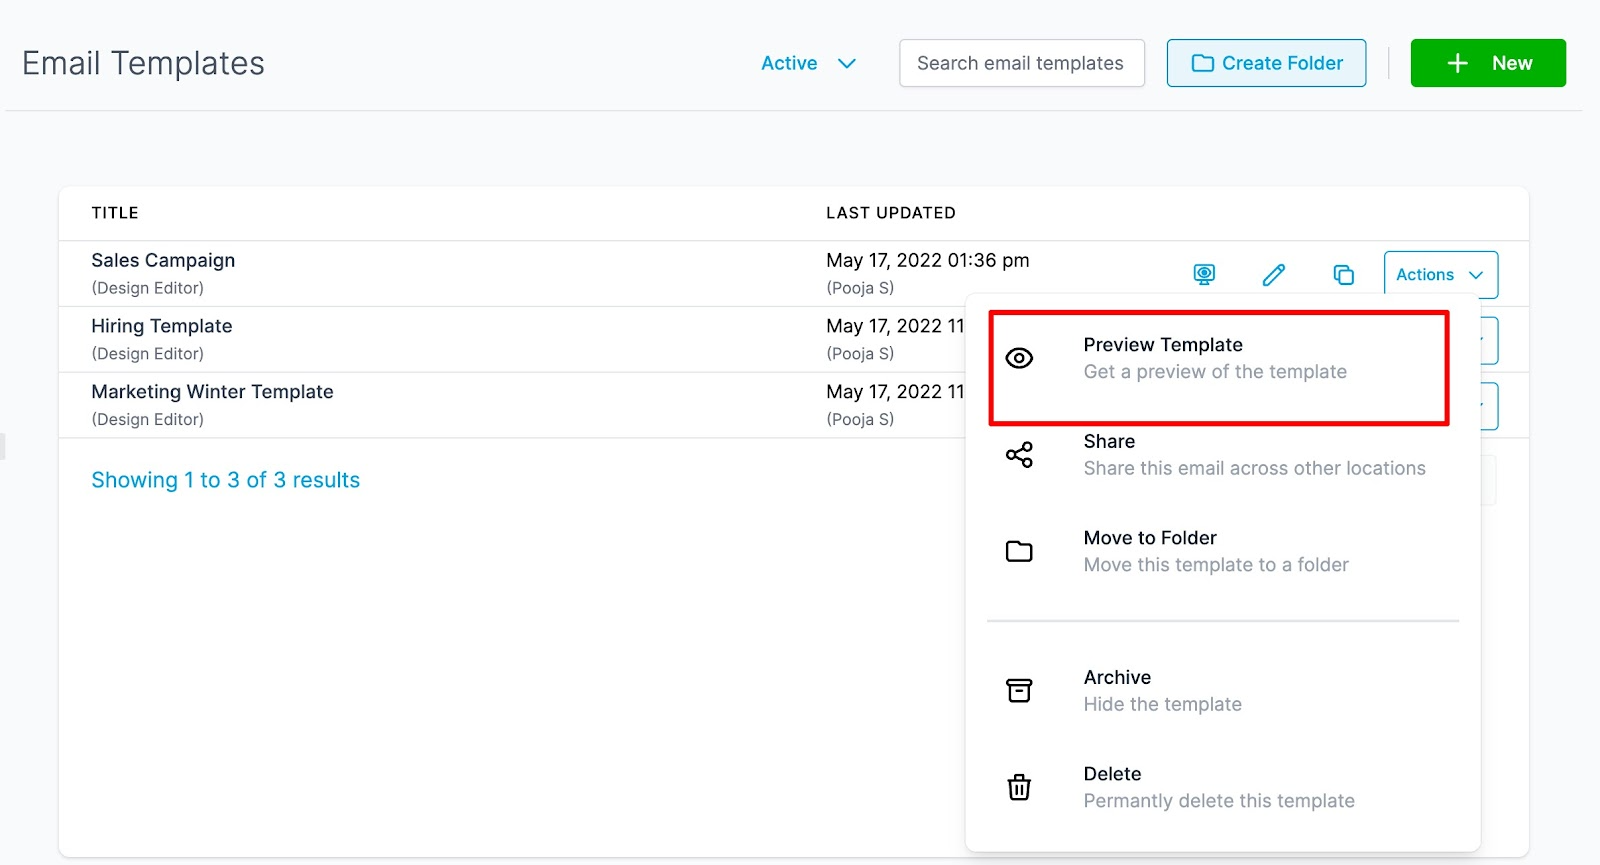
Task: Click the trash can icon
Action: tap(1019, 787)
